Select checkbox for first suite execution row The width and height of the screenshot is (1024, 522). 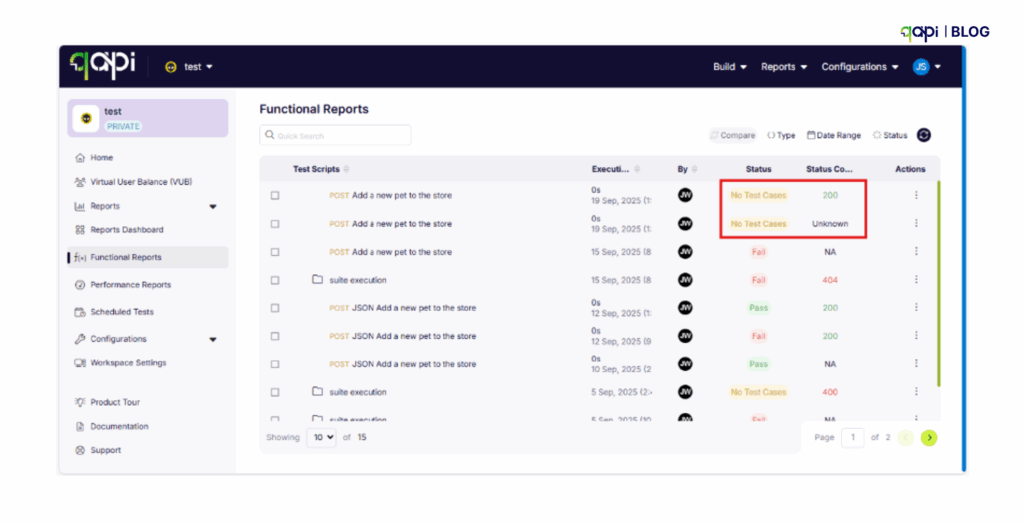pyautogui.click(x=275, y=280)
